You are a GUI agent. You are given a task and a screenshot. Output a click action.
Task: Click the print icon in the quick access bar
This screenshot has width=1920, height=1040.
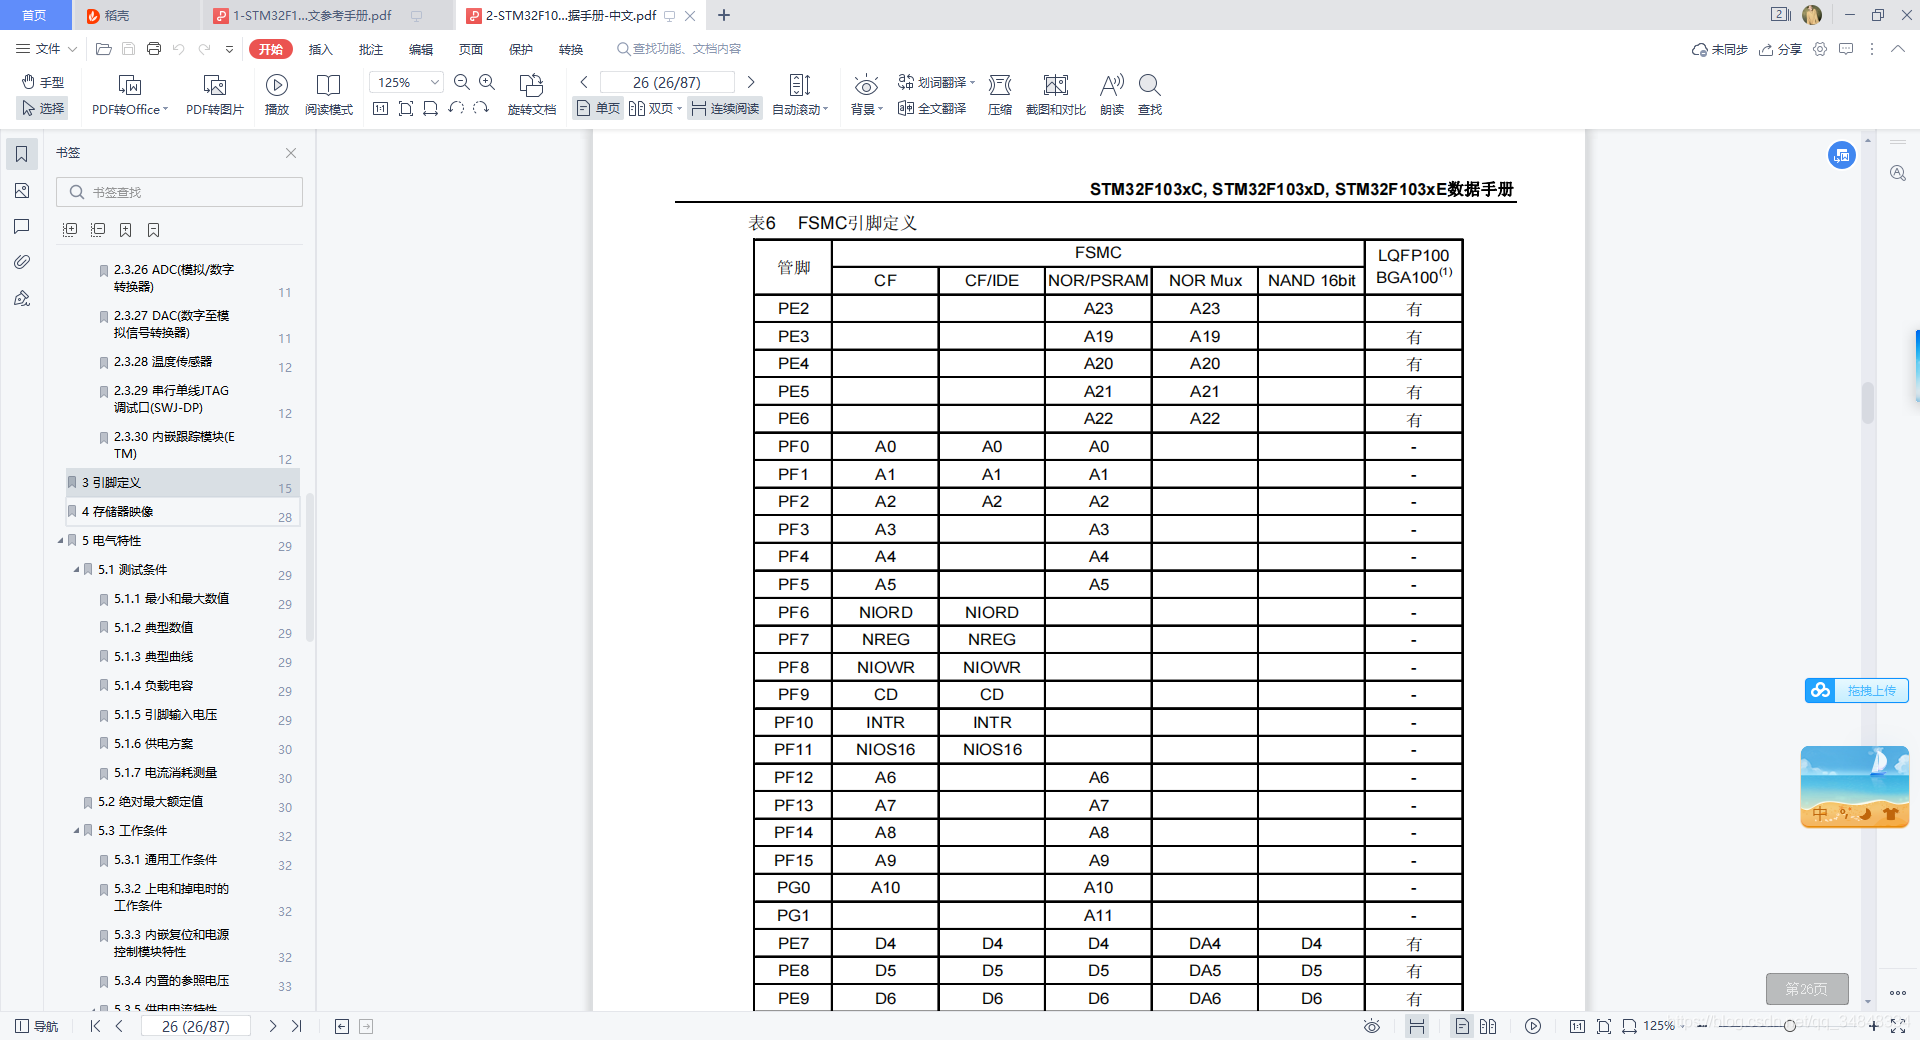153,49
